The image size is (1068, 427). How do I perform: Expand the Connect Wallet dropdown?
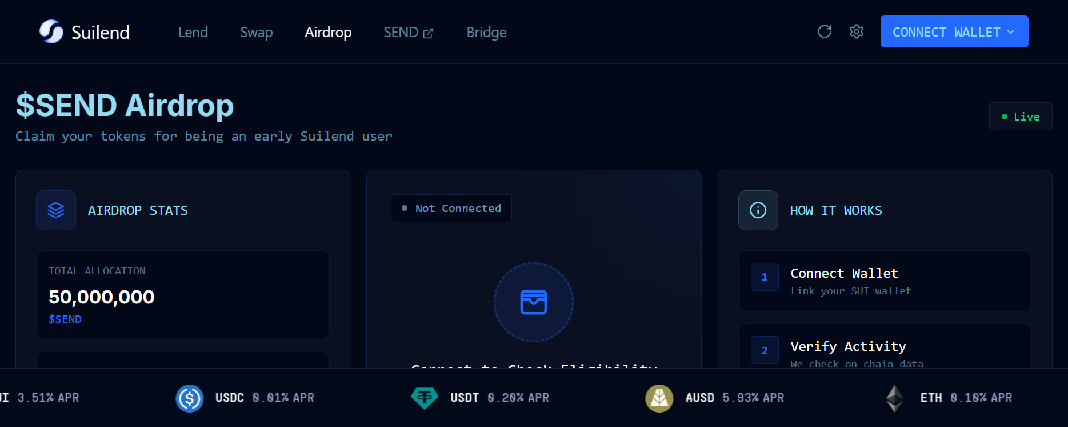click(954, 31)
